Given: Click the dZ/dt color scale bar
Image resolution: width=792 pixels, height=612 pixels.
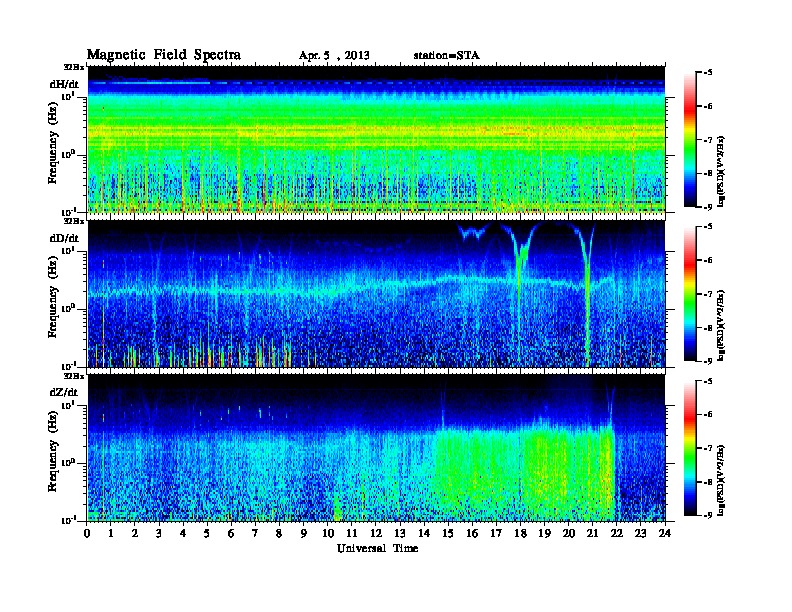Looking at the screenshot, I should pyautogui.click(x=690, y=448).
